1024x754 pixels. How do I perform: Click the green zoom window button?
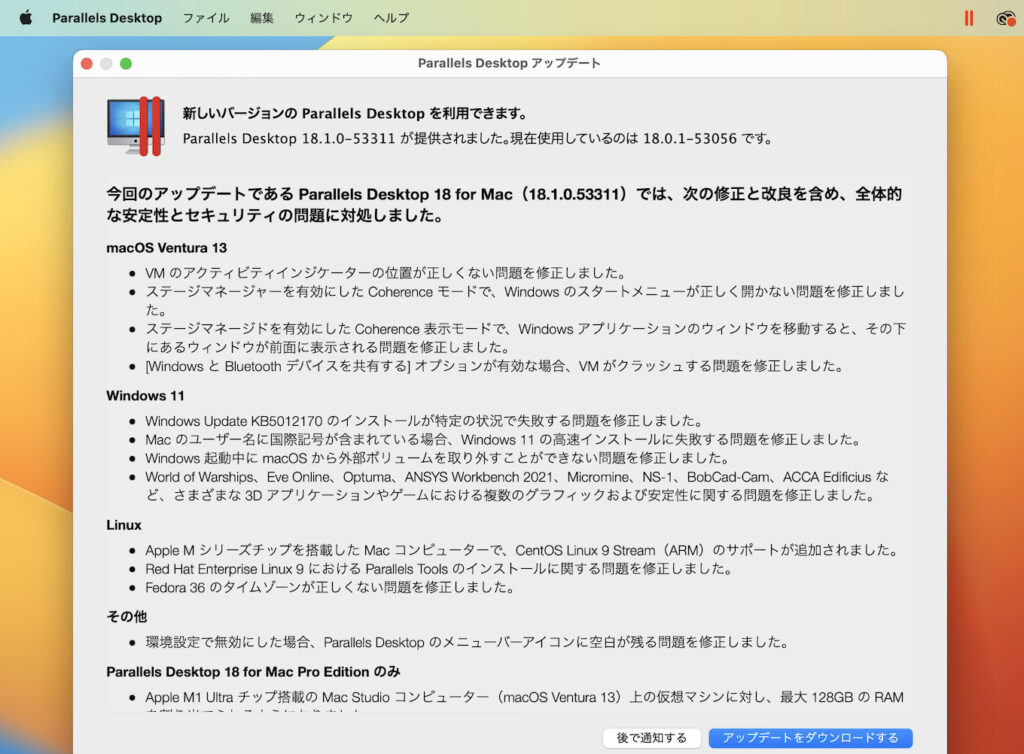(x=126, y=63)
